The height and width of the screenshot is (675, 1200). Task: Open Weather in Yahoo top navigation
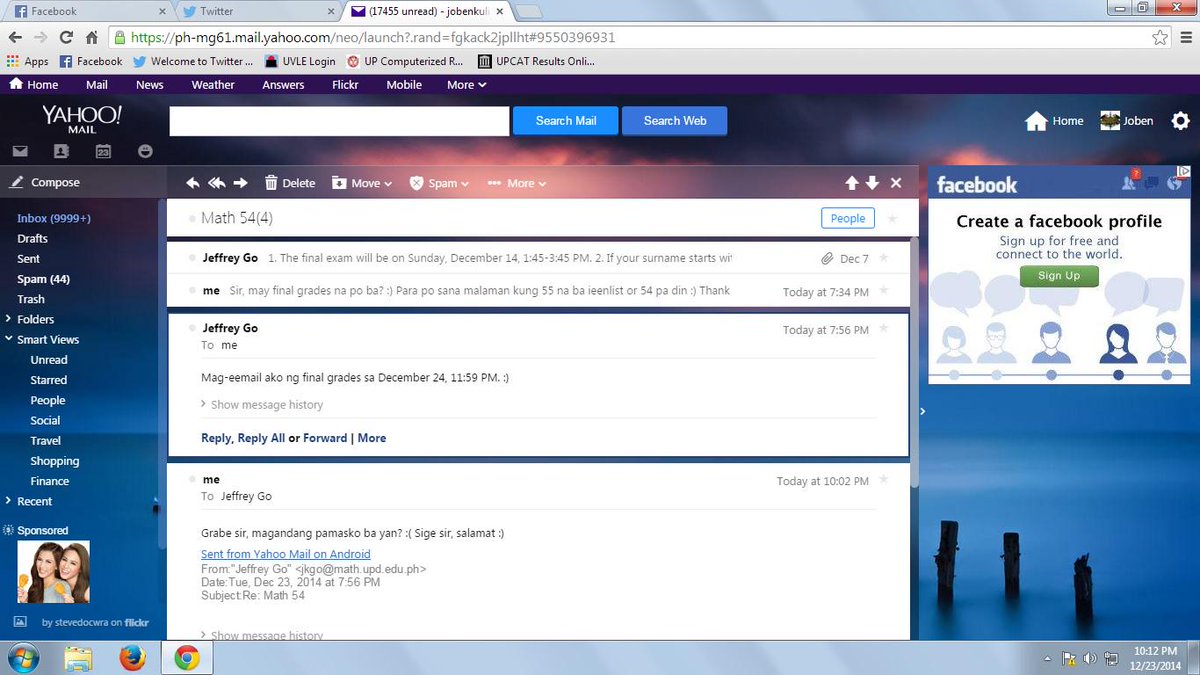(x=213, y=85)
